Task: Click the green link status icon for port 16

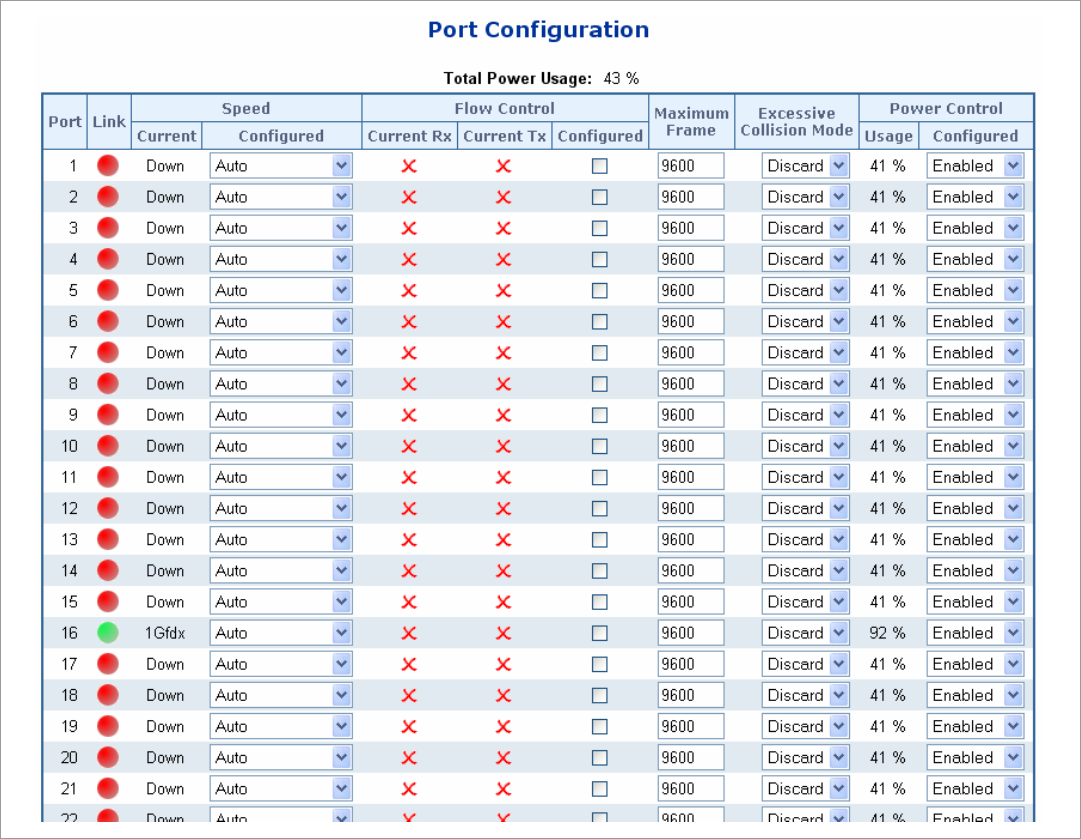Action: [x=108, y=633]
